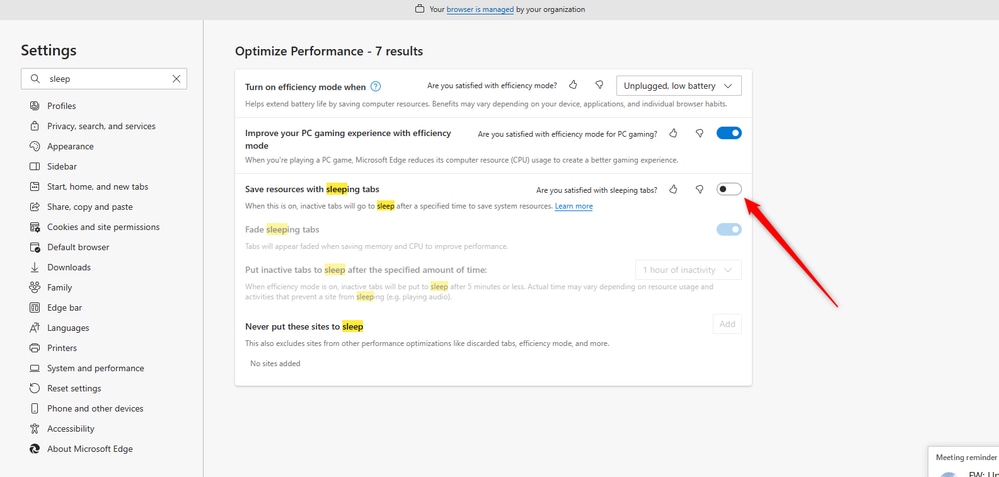This screenshot has height=477, width=999.
Task: Click the Settings heading in sidebar
Action: click(48, 50)
